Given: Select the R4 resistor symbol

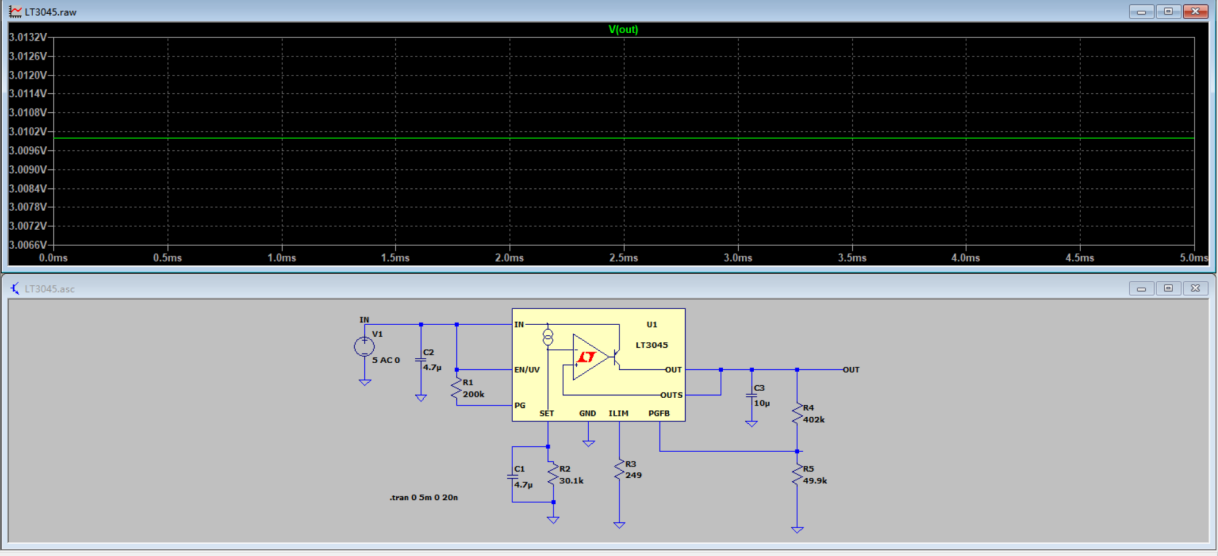Looking at the screenshot, I should pos(796,411).
